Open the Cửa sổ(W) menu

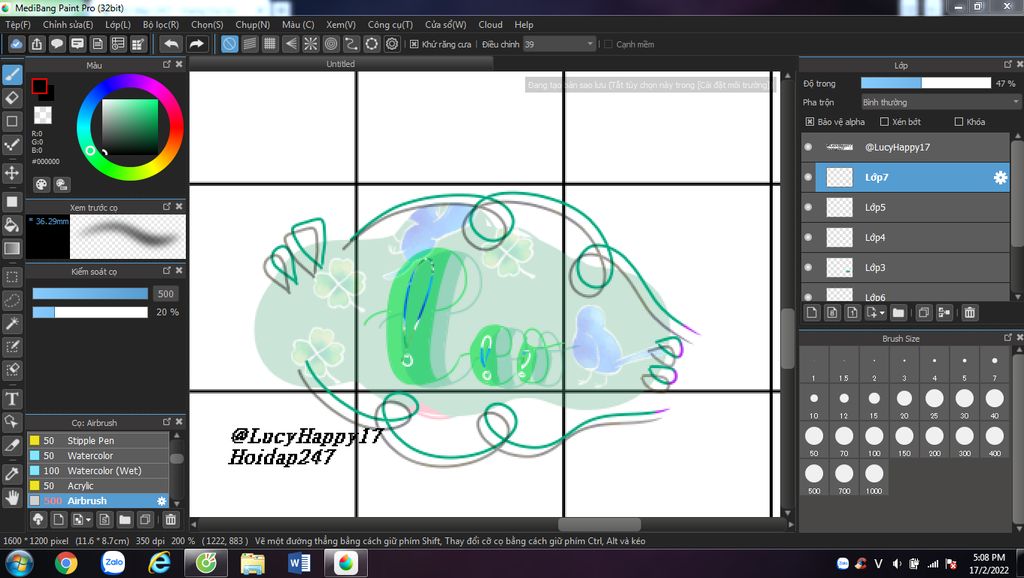[445, 24]
